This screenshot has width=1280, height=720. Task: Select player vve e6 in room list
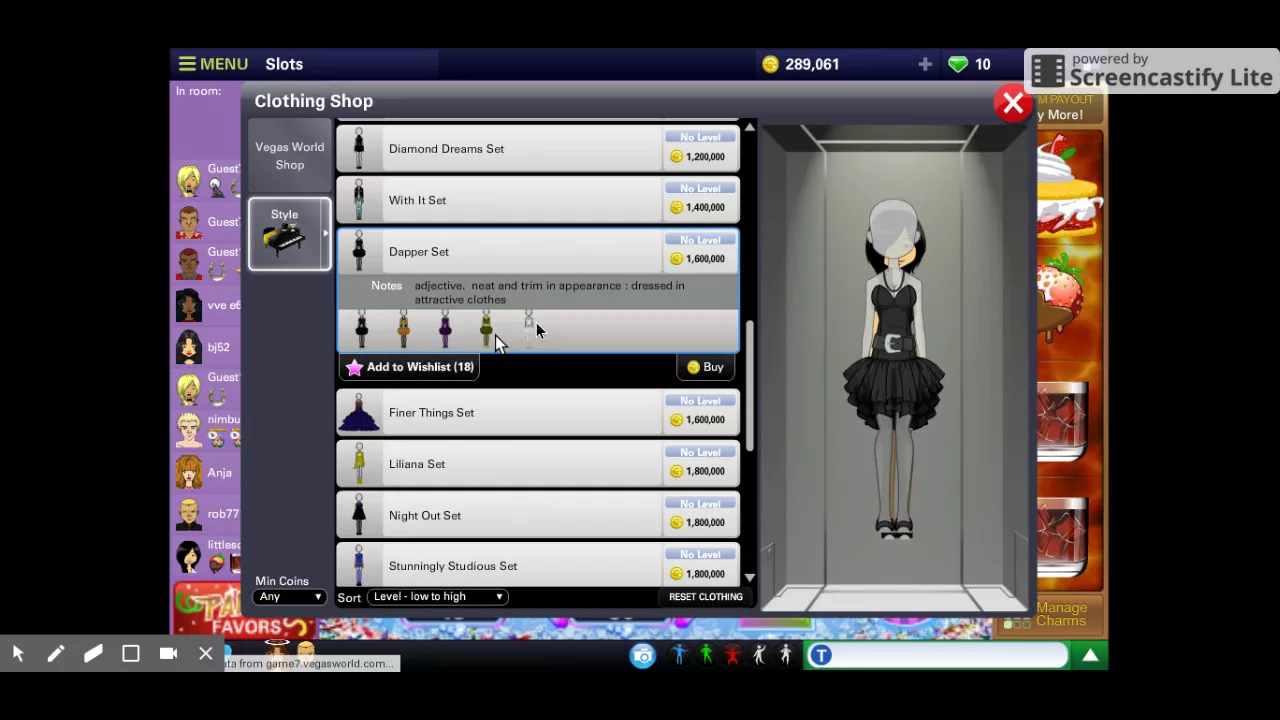tap(205, 306)
